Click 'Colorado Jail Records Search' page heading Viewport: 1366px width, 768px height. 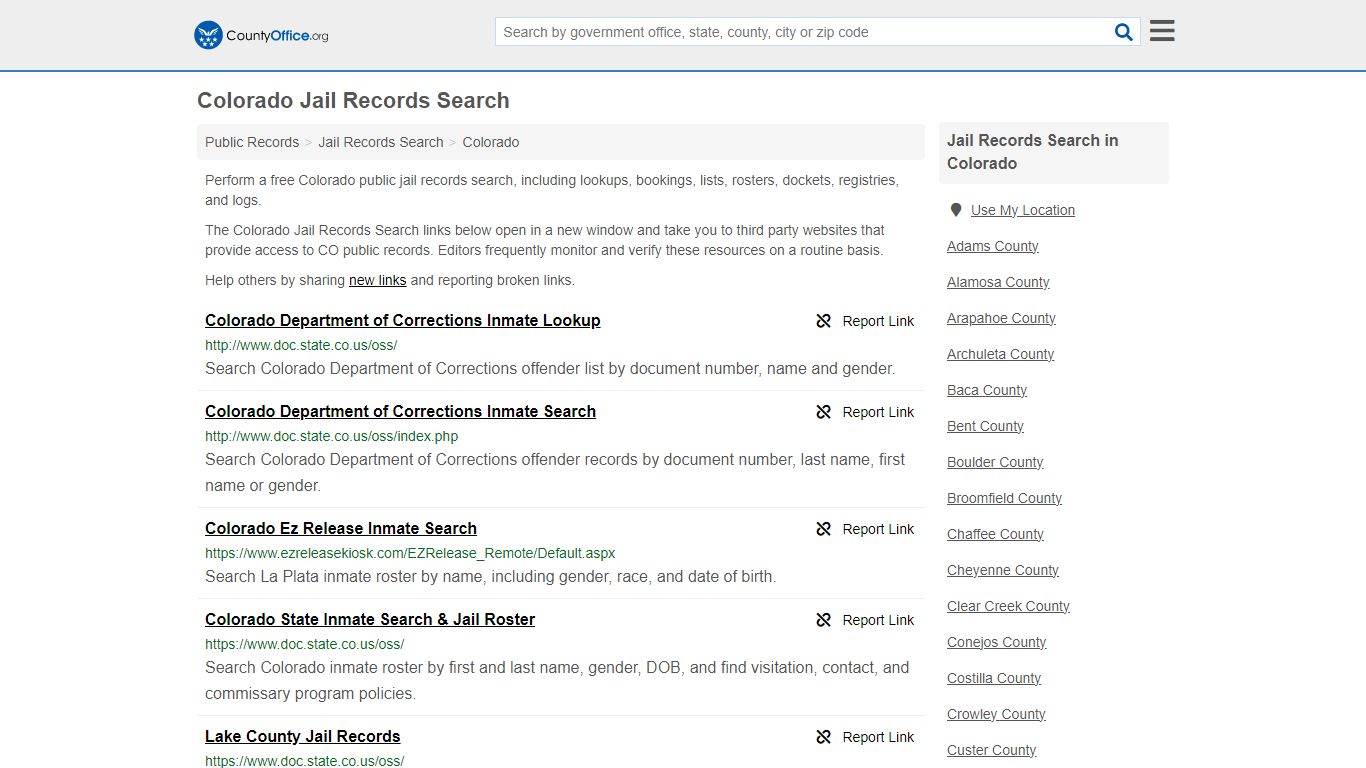(x=353, y=101)
